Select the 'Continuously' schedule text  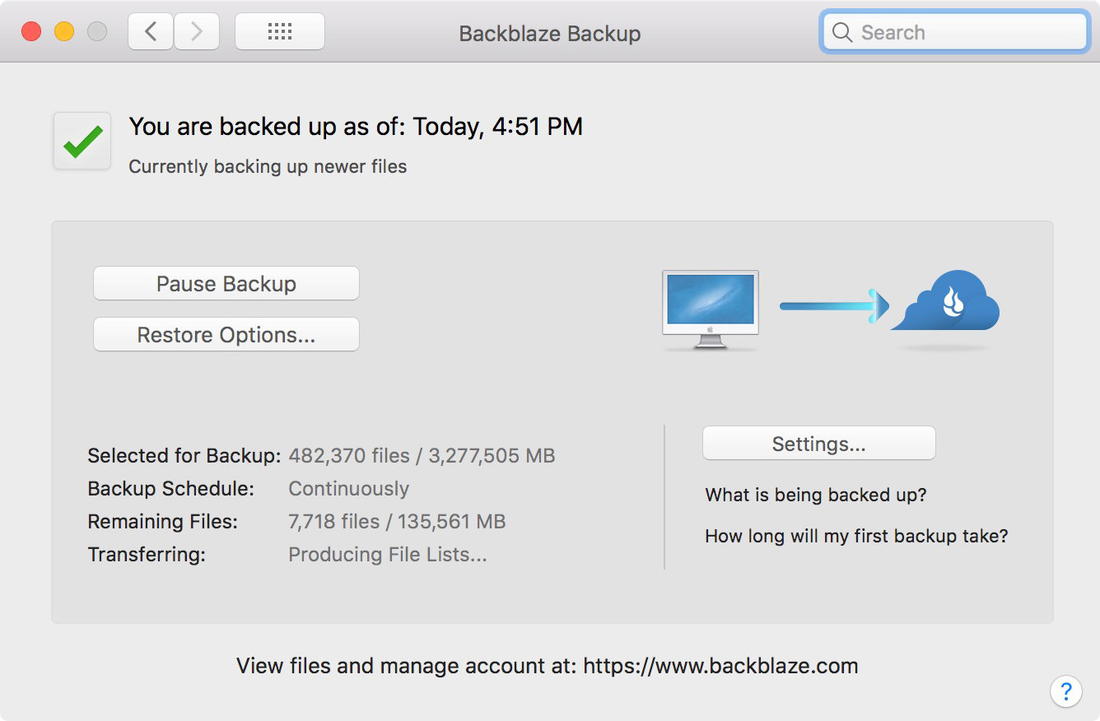tap(348, 489)
